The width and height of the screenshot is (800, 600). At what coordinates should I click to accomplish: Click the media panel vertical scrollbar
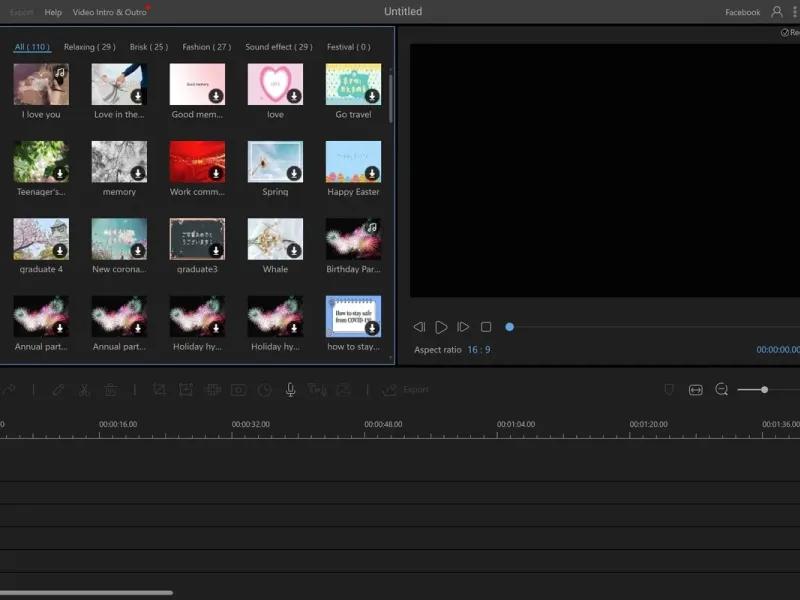point(391,99)
